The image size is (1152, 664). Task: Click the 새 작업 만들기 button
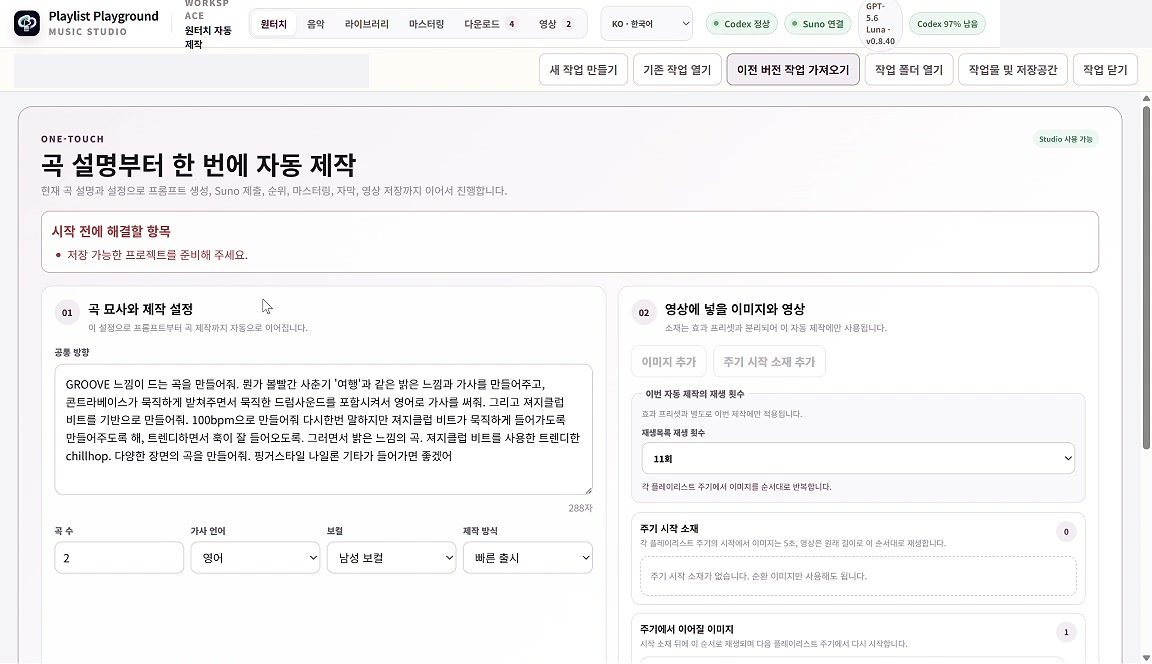point(583,70)
